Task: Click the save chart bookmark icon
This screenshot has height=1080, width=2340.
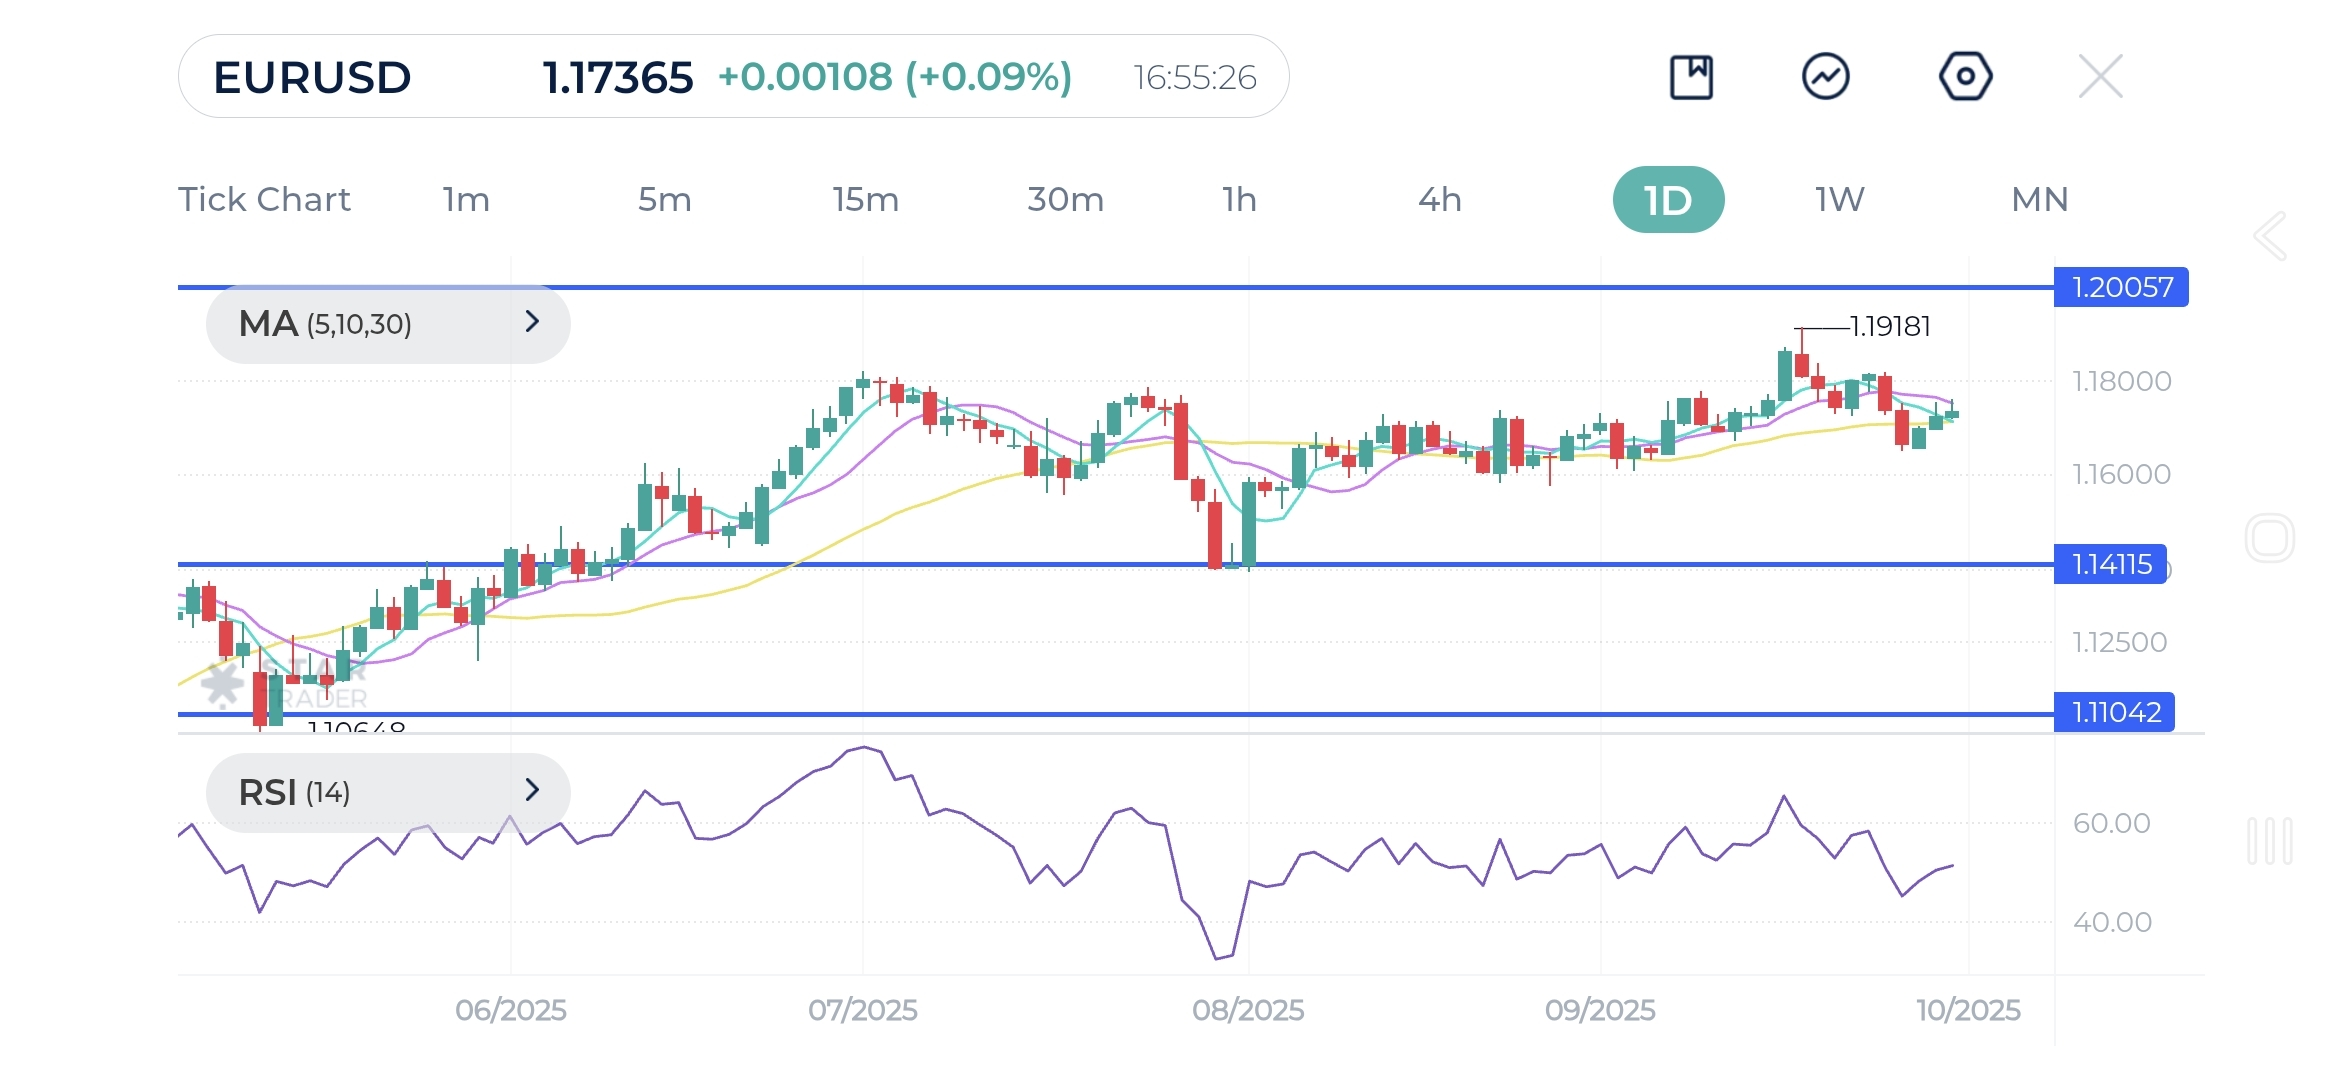Action: coord(1691,77)
